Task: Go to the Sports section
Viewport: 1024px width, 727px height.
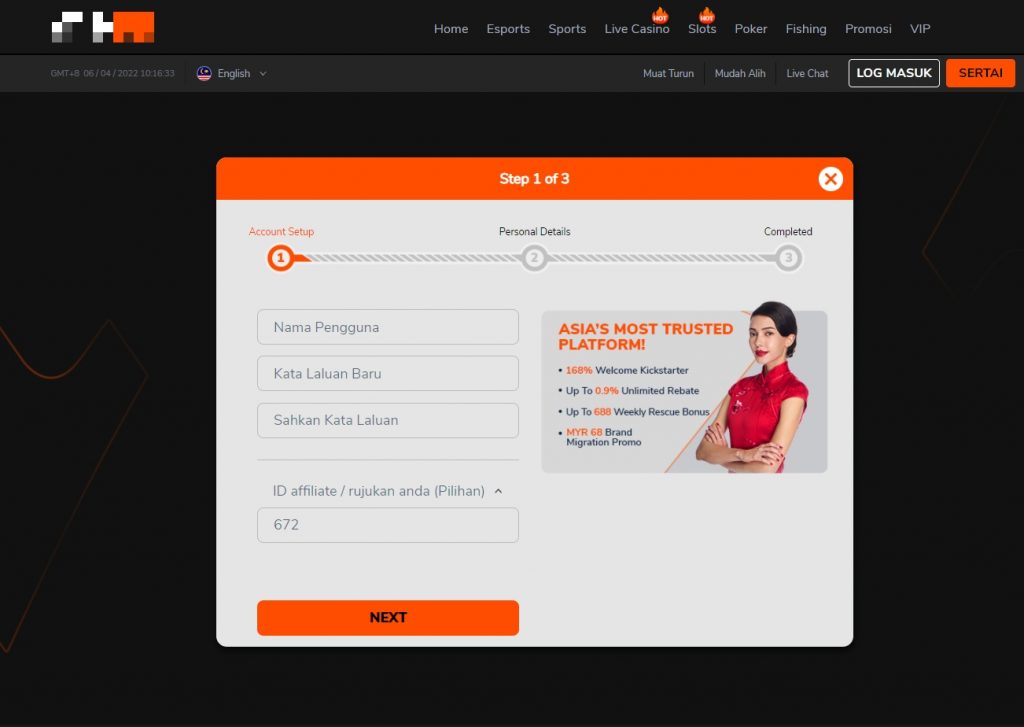Action: 567,29
